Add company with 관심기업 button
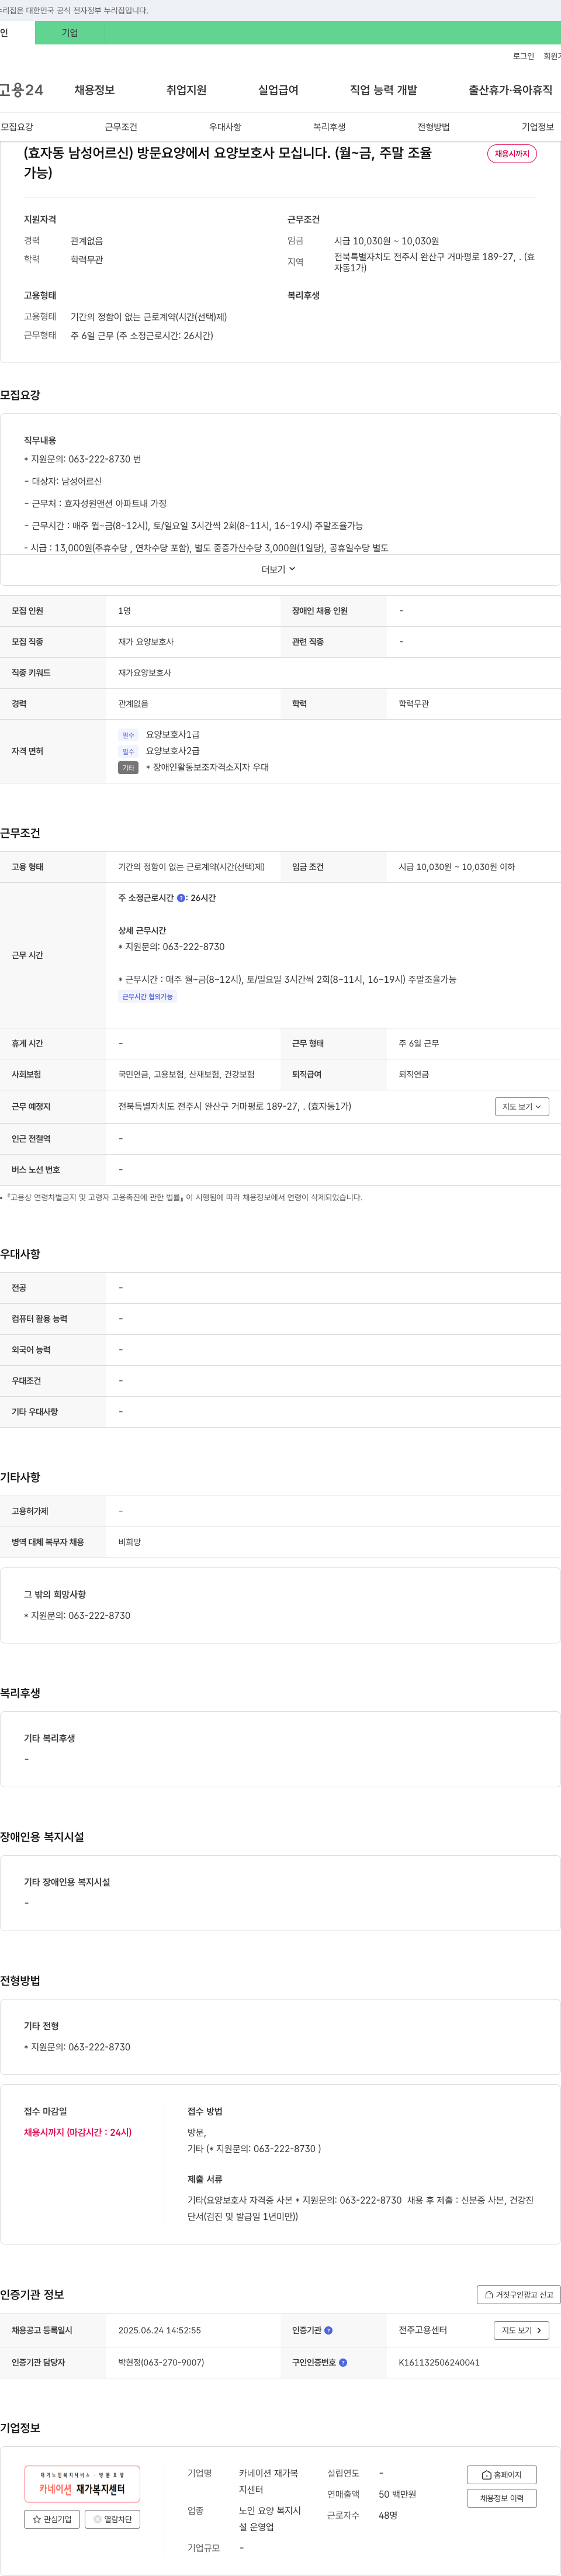Viewport: 561px width, 2576px height. coord(52,2519)
